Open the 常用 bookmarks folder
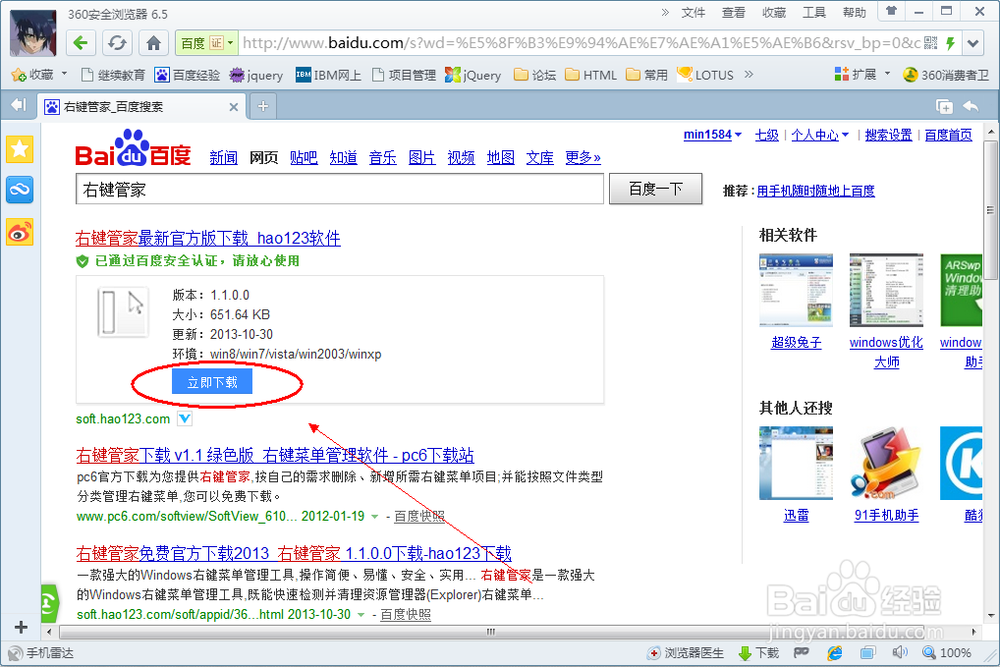This screenshot has height=667, width=1000. (647, 75)
